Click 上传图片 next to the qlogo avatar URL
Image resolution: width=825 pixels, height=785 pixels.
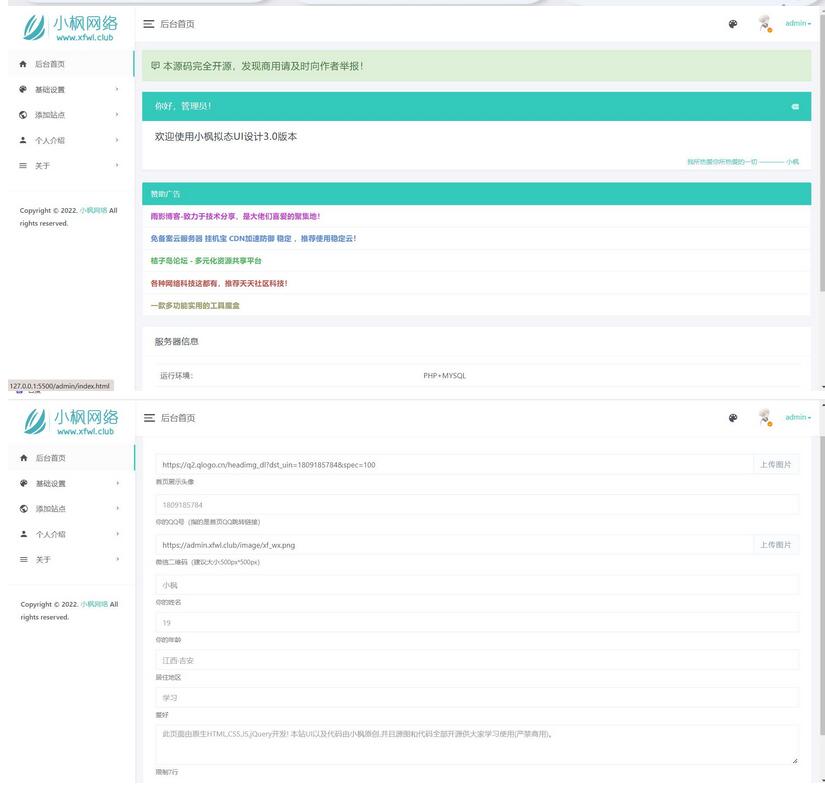click(775, 465)
